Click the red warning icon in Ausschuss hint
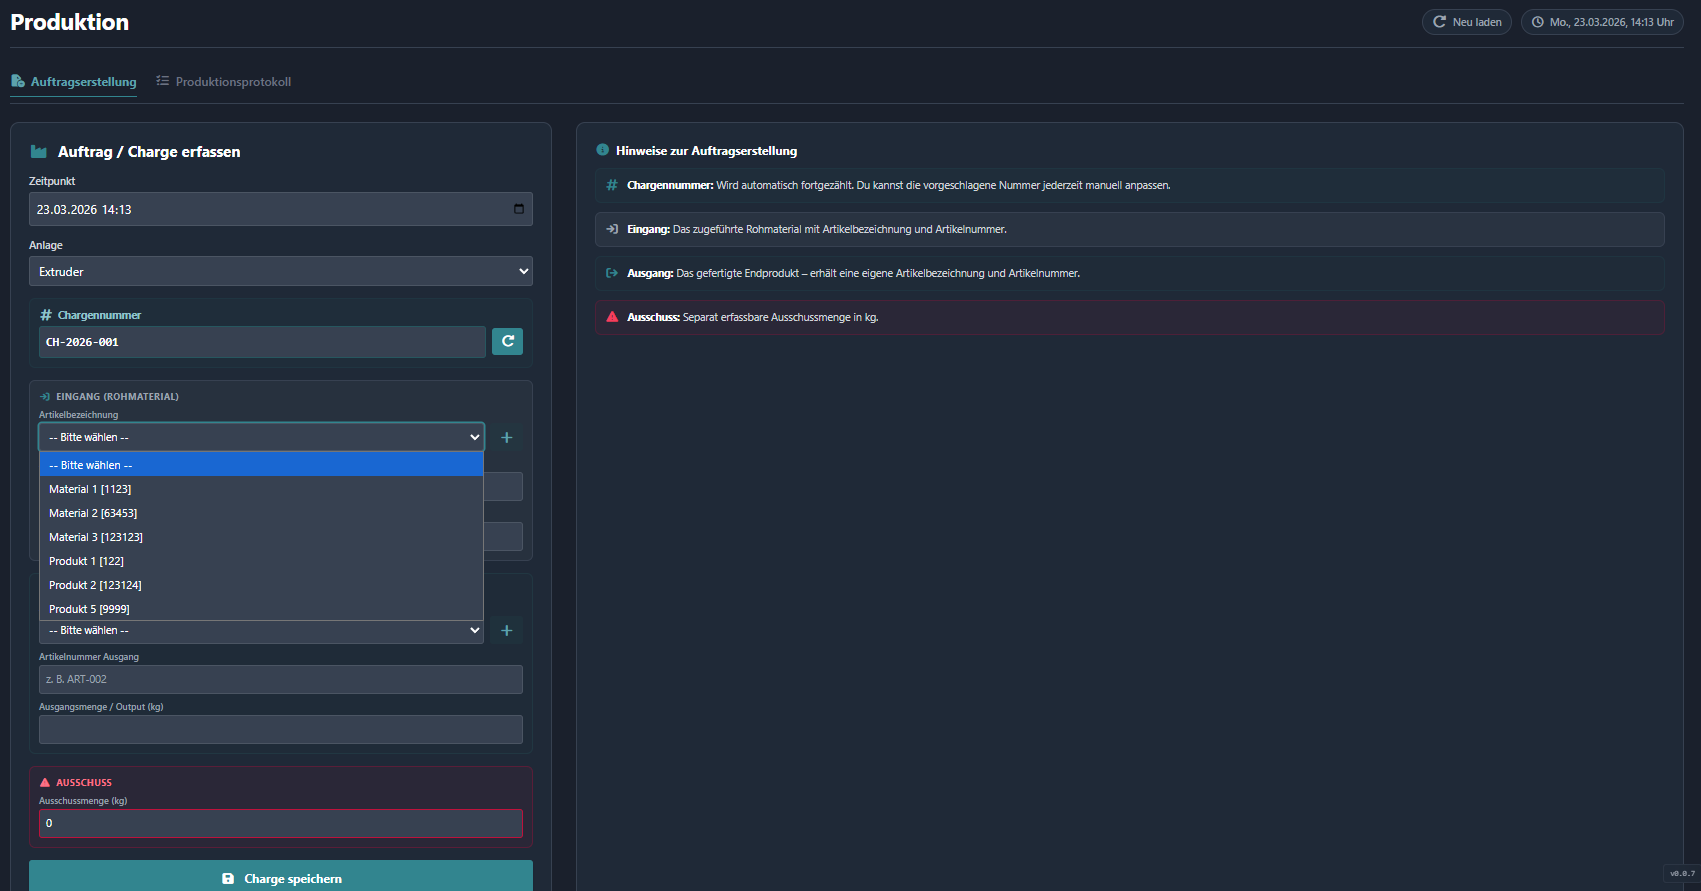 pyautogui.click(x=612, y=317)
